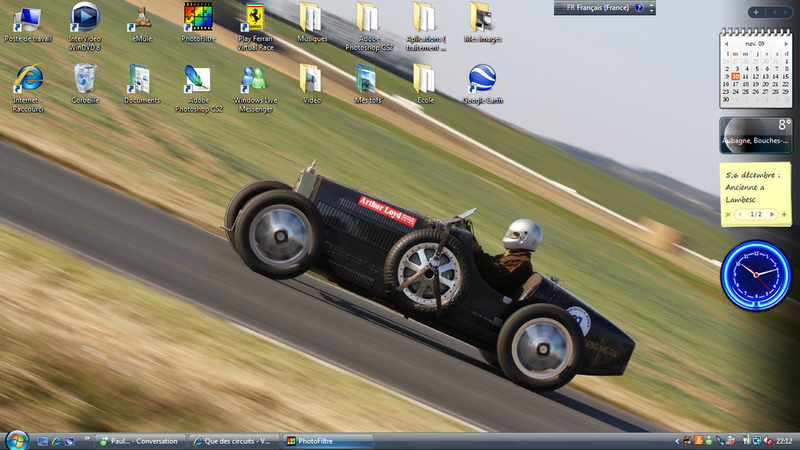Select highlighted day 10 in calendar
The height and width of the screenshot is (450, 800).
(736, 77)
